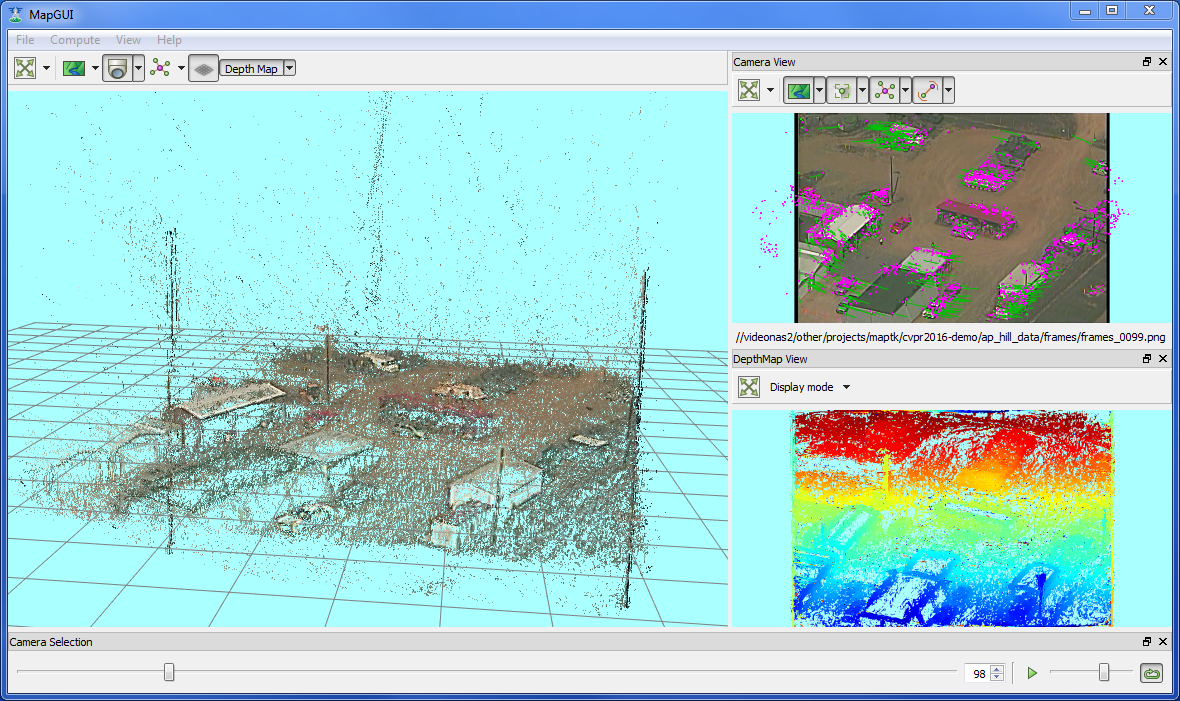Open reset view dropdown in Camera View toolbar
The width and height of the screenshot is (1180, 701).
coord(771,90)
